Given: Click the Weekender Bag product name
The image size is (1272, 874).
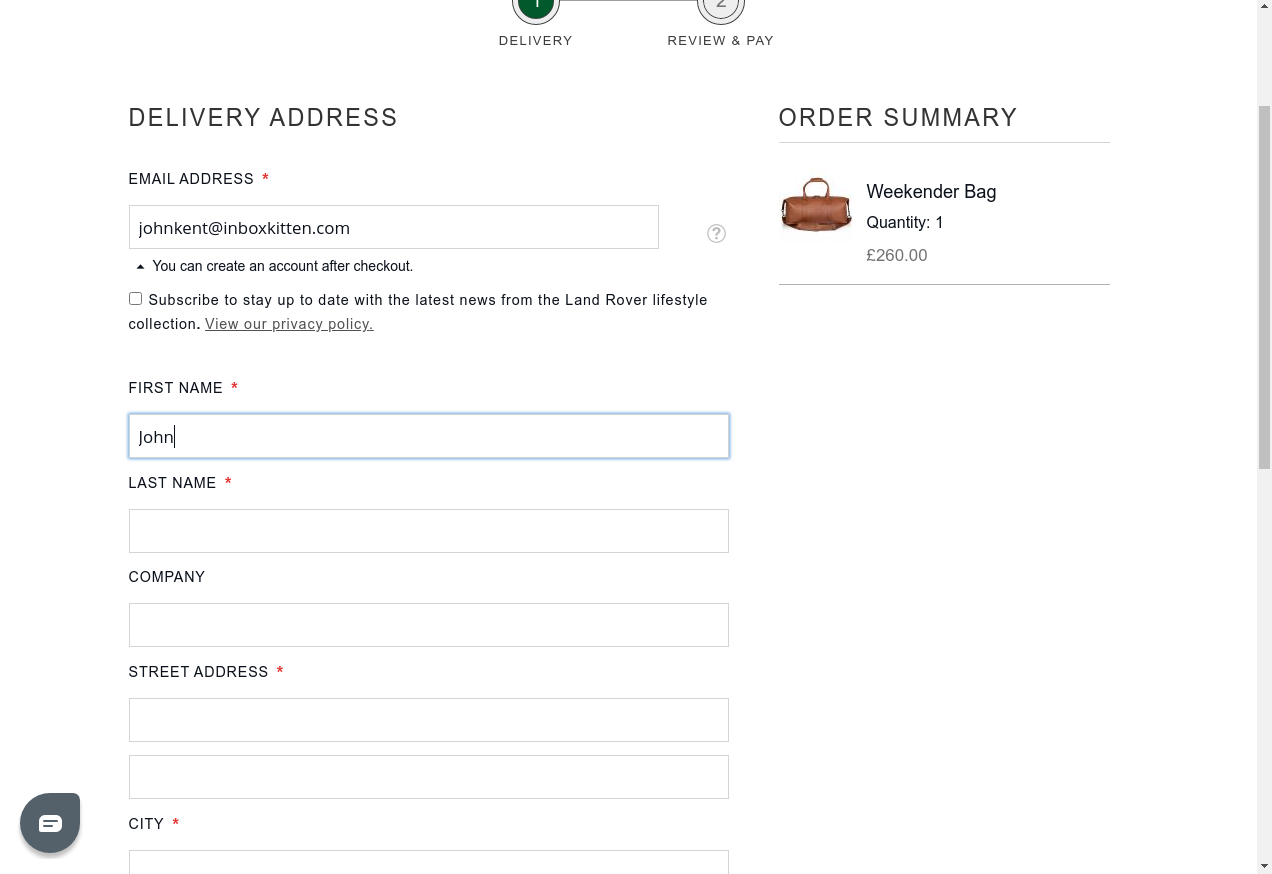Looking at the screenshot, I should (x=931, y=192).
